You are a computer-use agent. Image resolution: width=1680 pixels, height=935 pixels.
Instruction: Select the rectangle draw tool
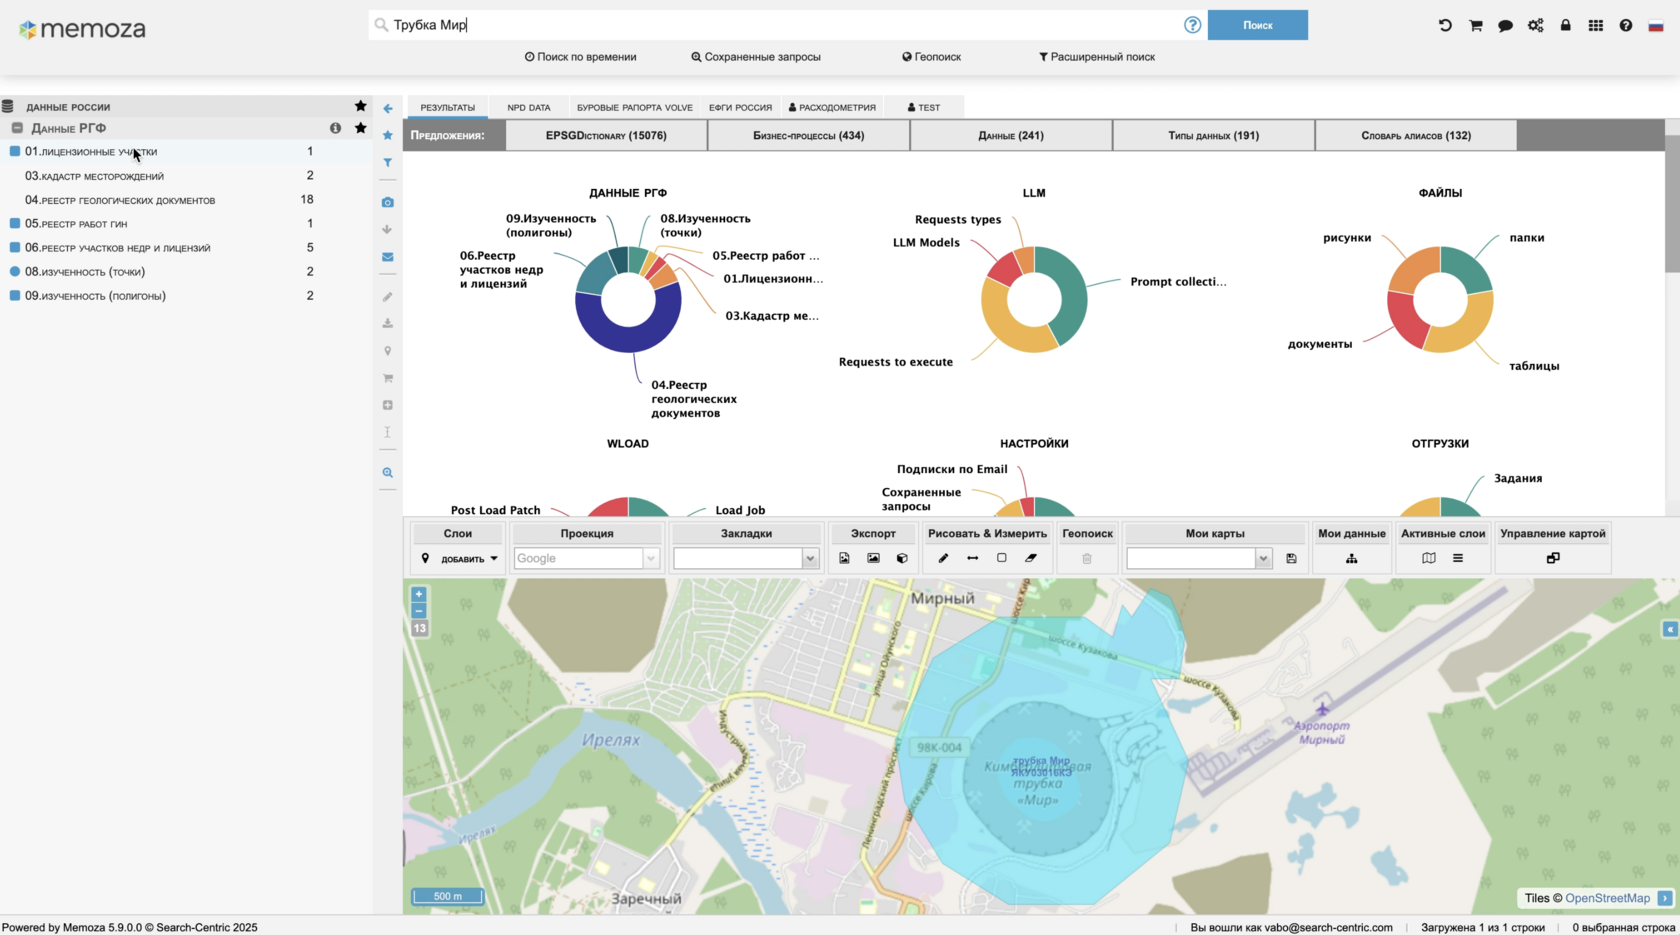point(1001,558)
